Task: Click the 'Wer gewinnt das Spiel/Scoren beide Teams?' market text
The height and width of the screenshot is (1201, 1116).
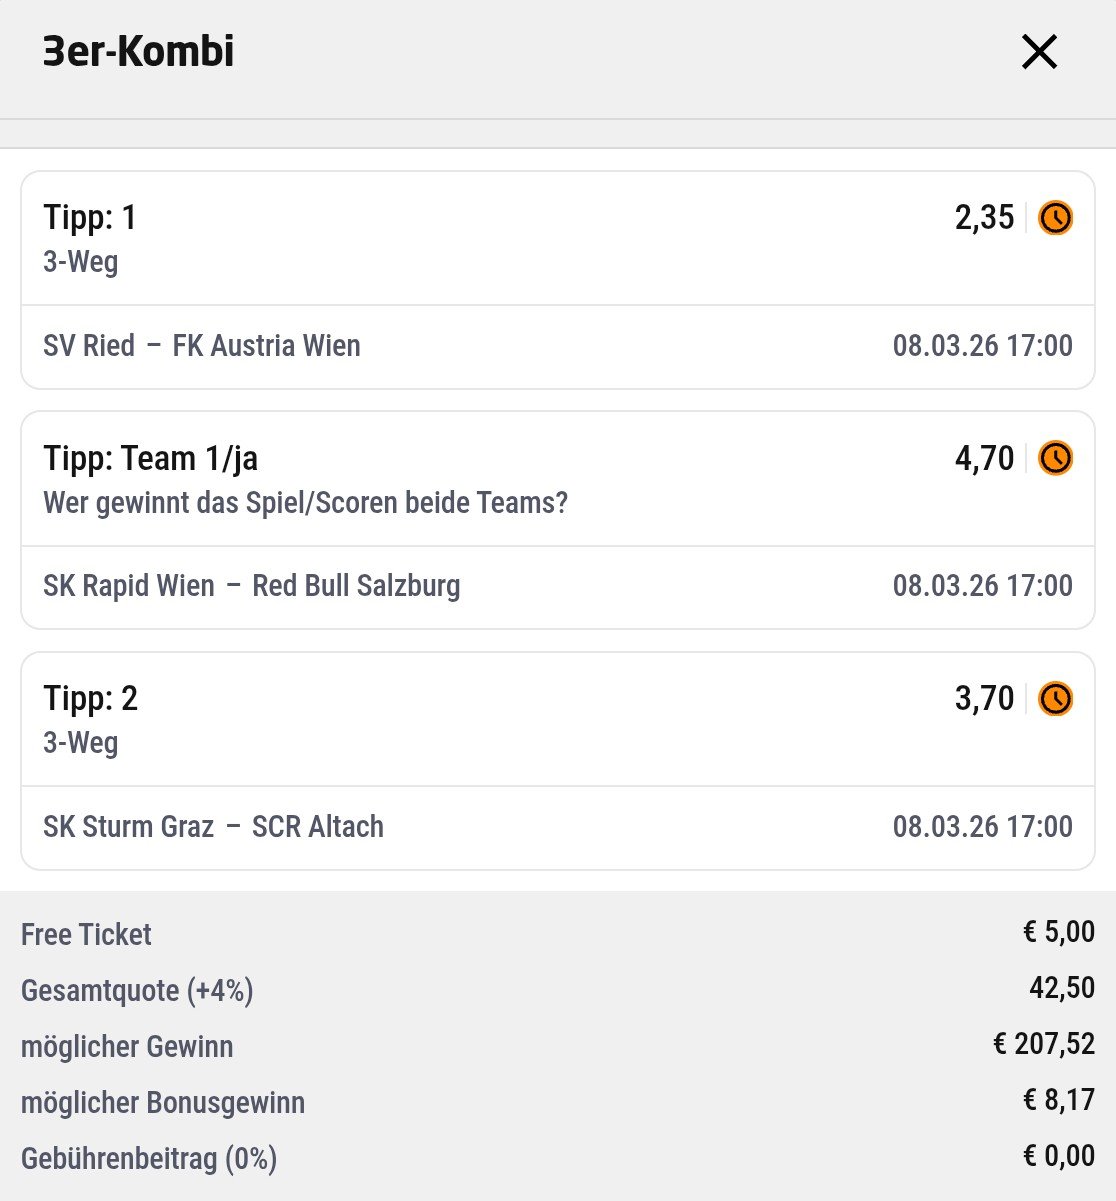Action: (x=305, y=503)
